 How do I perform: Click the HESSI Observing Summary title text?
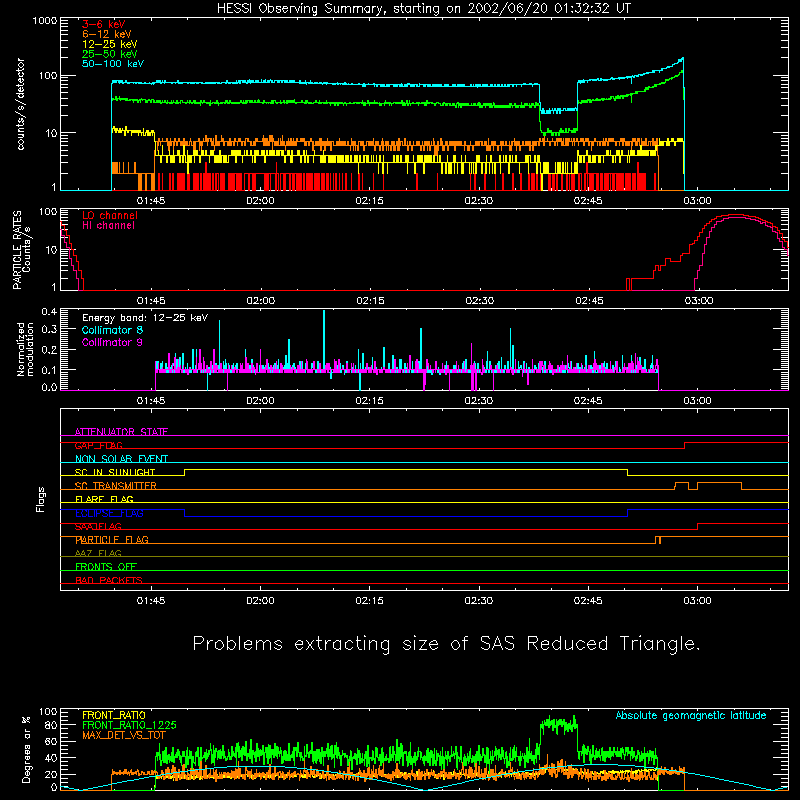tap(424, 9)
